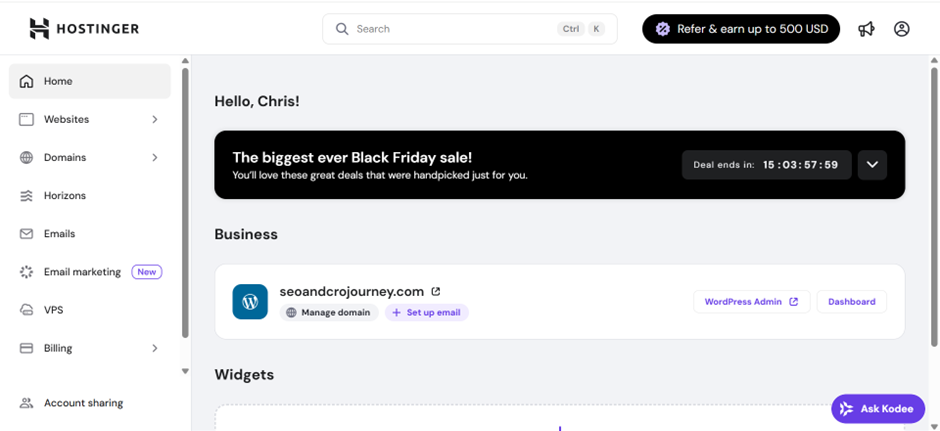Open Email marketing in the sidebar
Viewport: 940px width, 431px height.
(82, 272)
